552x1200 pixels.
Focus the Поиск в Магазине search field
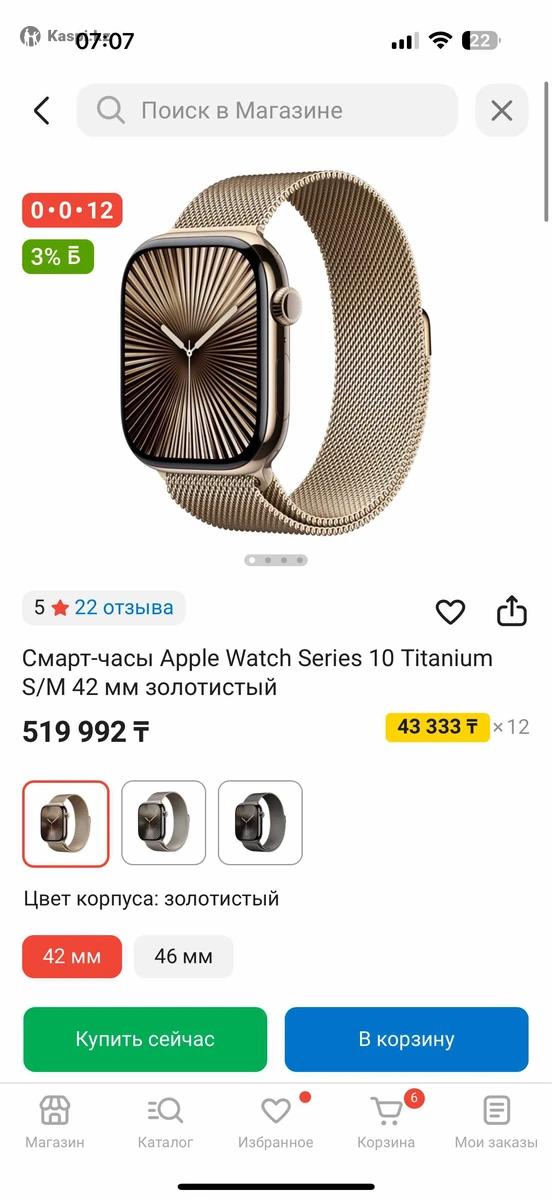pos(267,110)
